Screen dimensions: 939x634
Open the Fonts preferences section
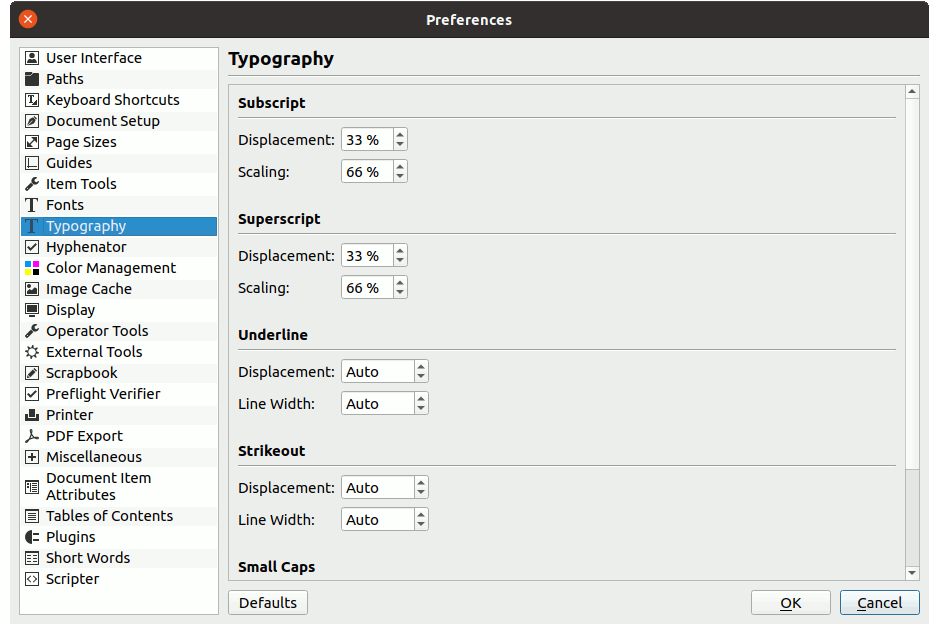tap(65, 205)
